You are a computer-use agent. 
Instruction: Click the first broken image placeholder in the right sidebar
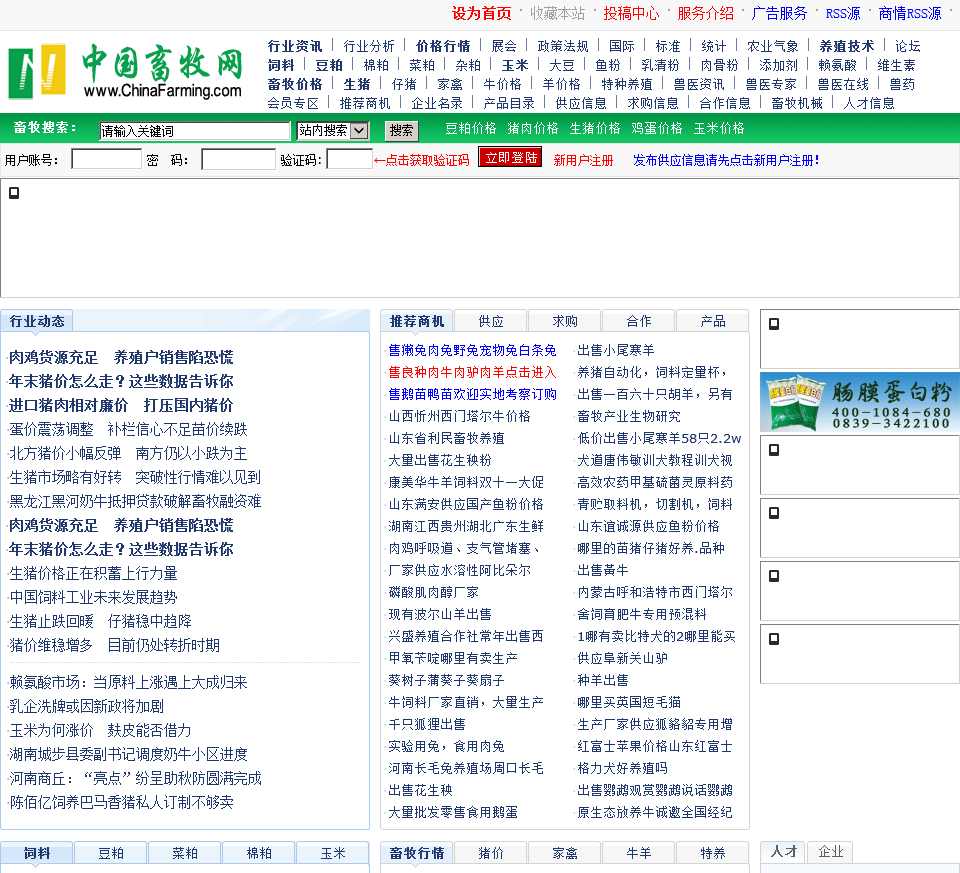tap(774, 323)
